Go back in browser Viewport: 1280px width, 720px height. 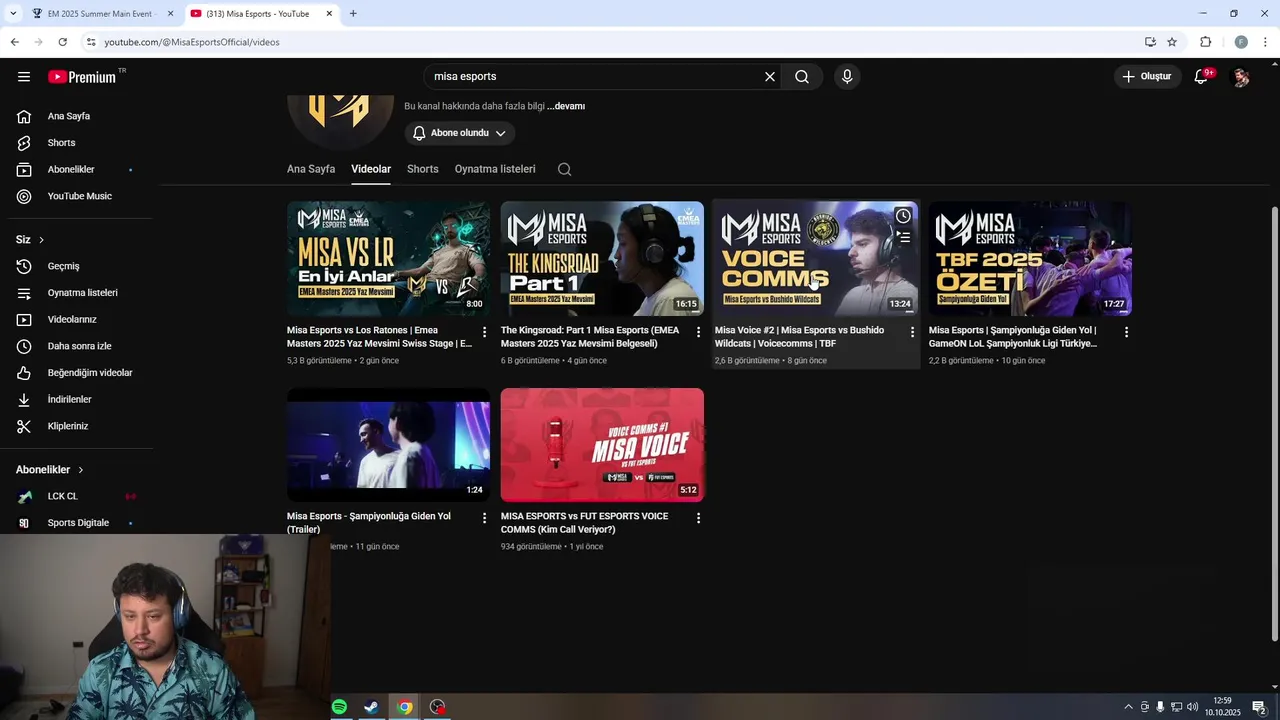tap(14, 42)
